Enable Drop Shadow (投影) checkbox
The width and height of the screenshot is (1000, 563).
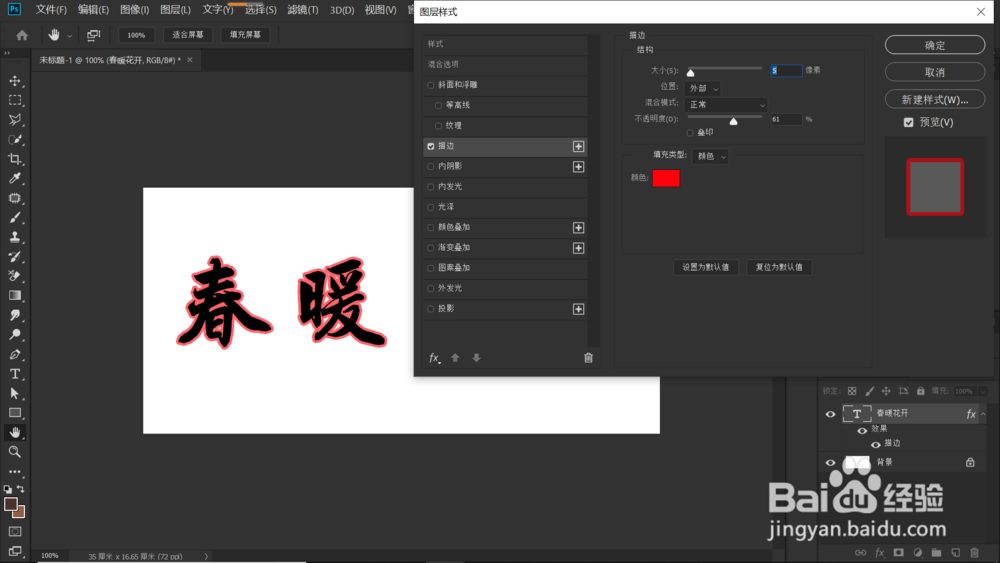(430, 309)
